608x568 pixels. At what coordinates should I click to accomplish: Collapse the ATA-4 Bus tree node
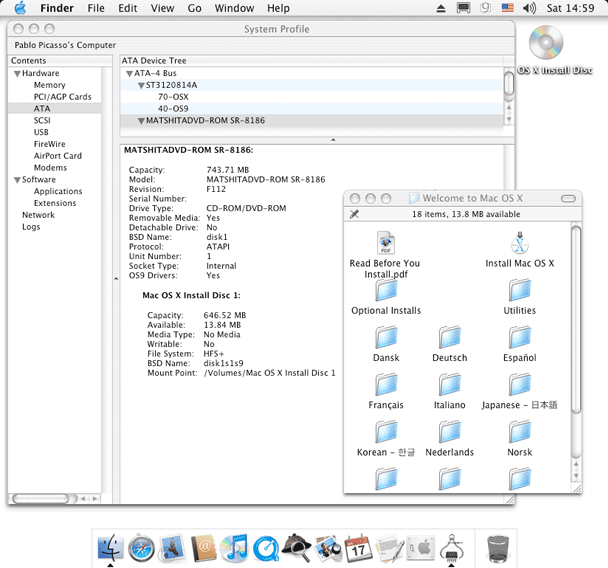click(x=130, y=74)
